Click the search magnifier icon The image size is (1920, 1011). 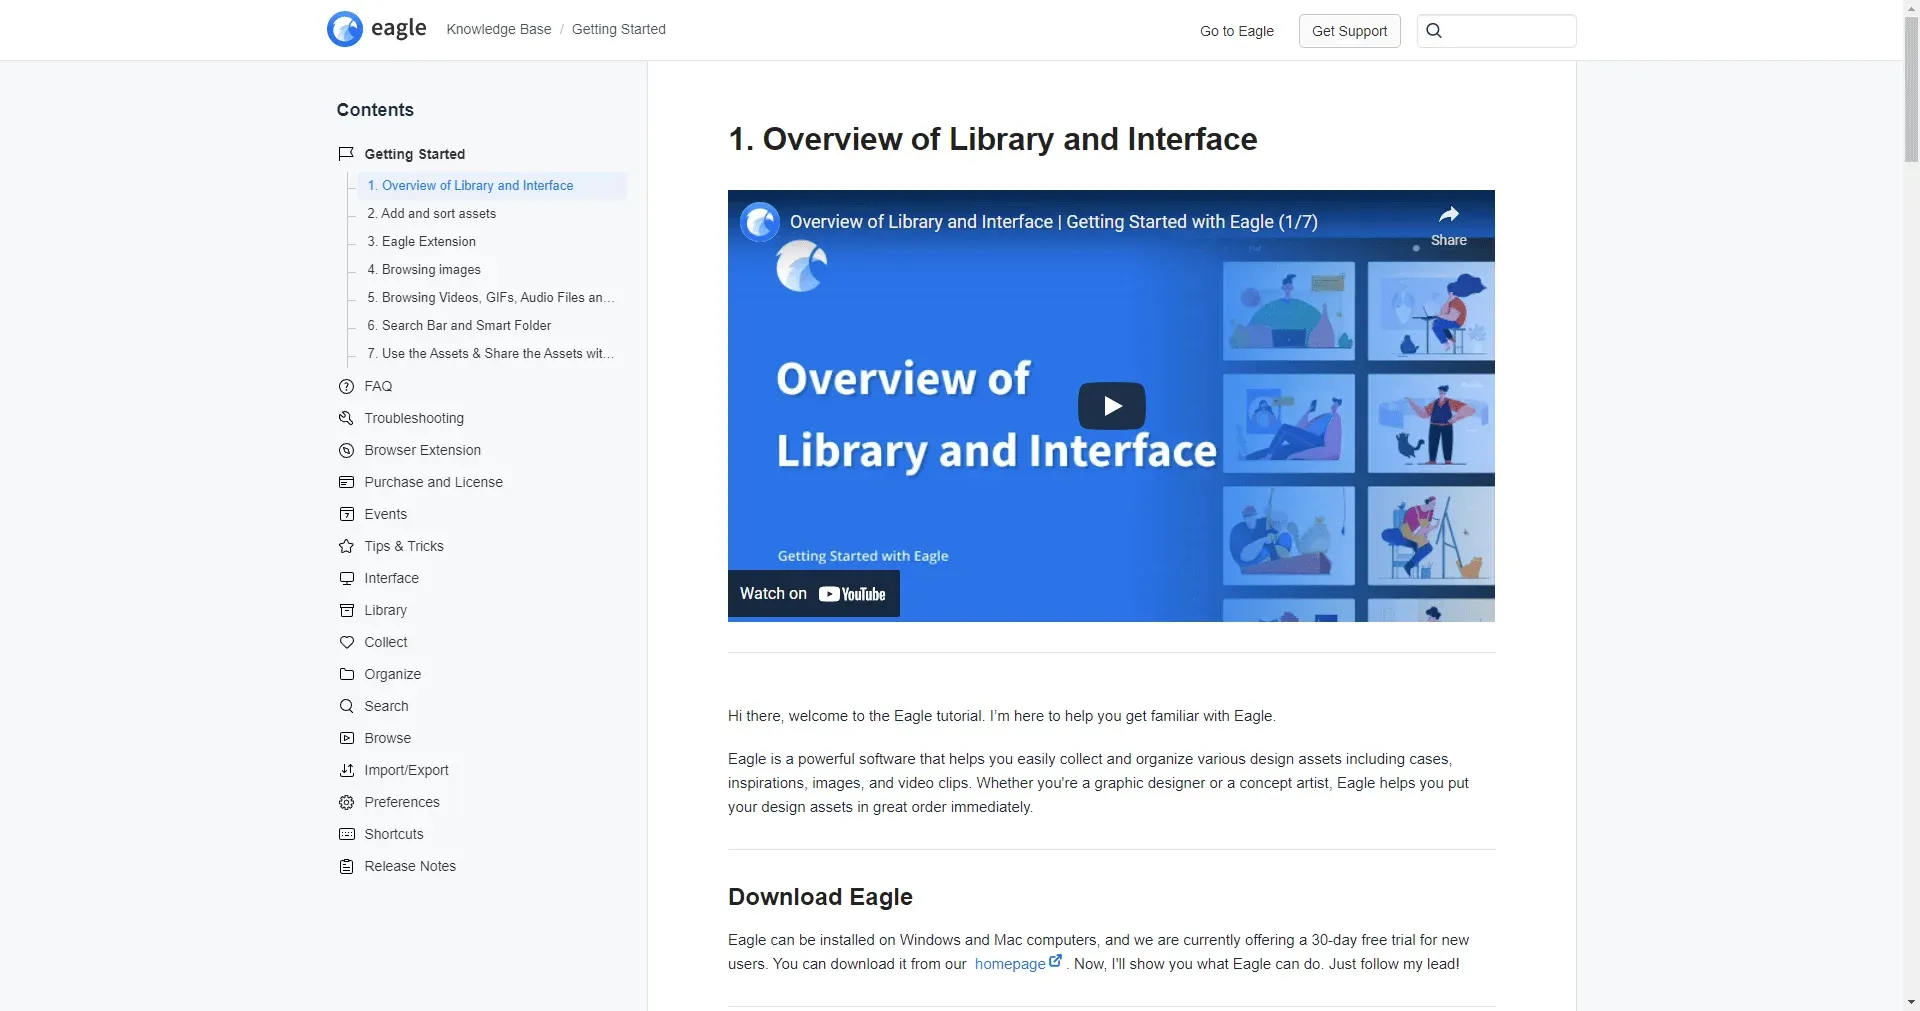click(x=1434, y=31)
